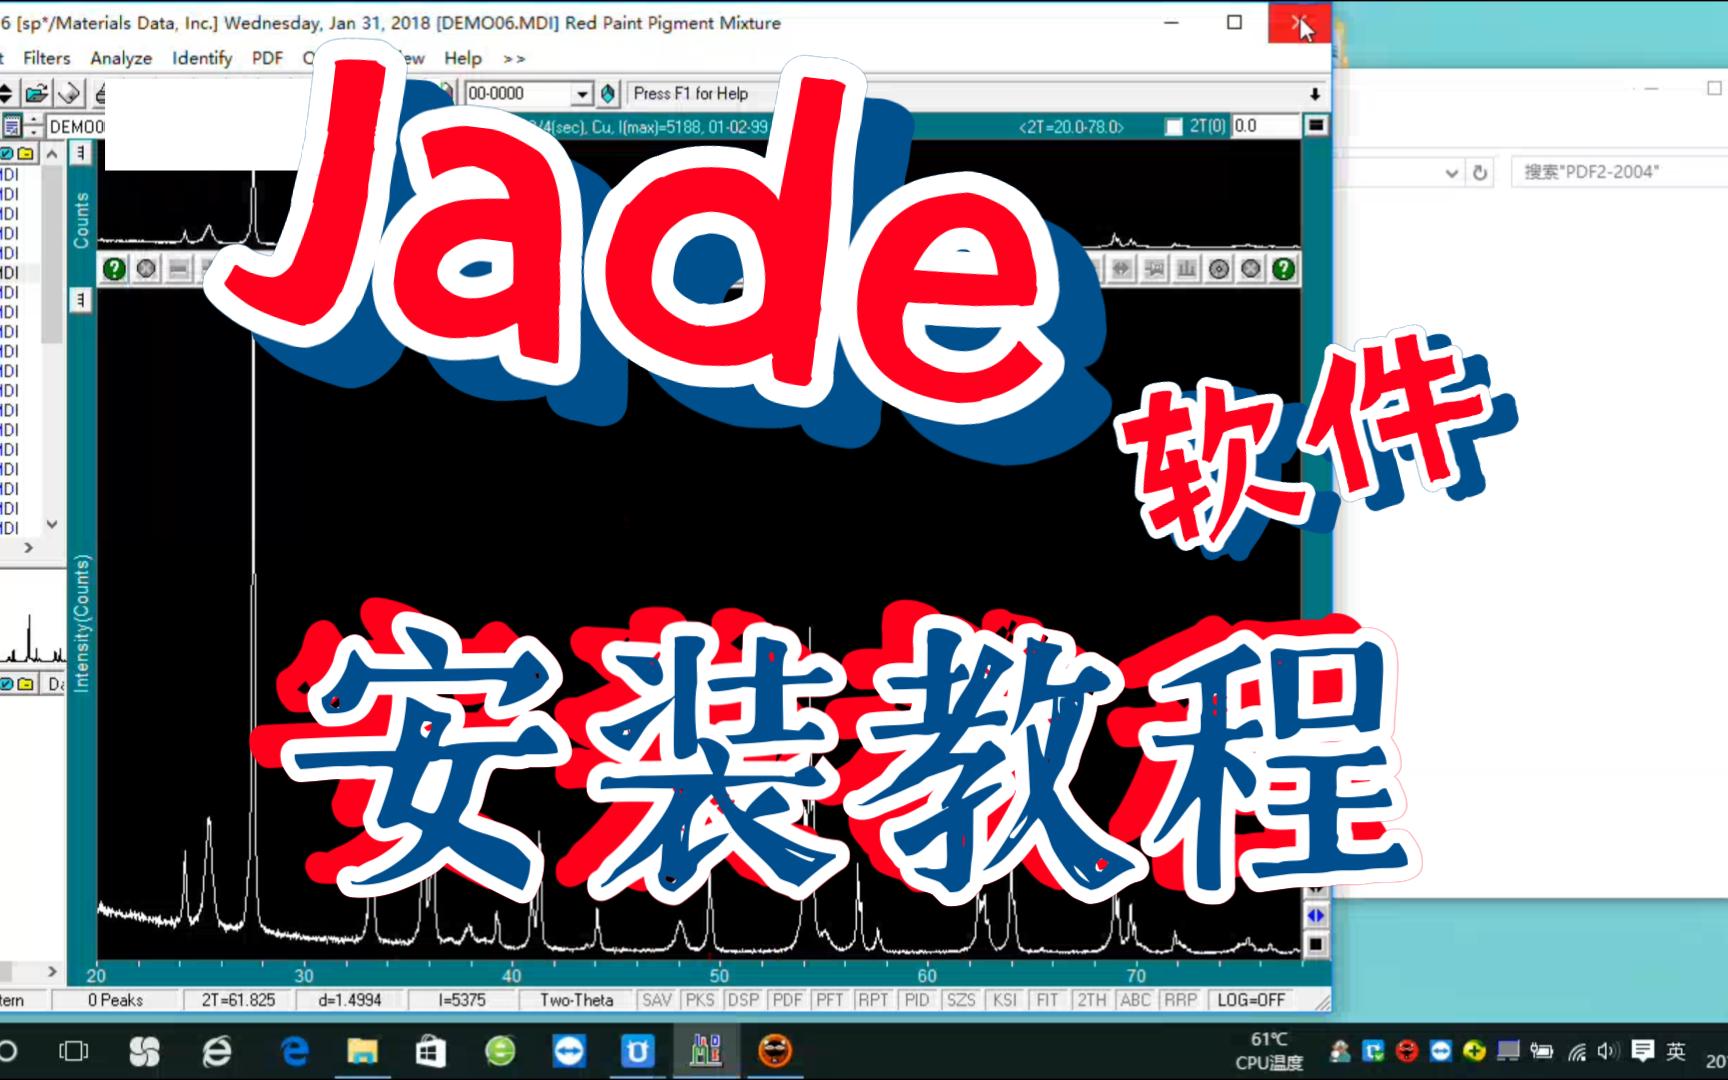This screenshot has width=1728, height=1080.
Task: Click the yellow folder icon in file panel
Action: 25,154
